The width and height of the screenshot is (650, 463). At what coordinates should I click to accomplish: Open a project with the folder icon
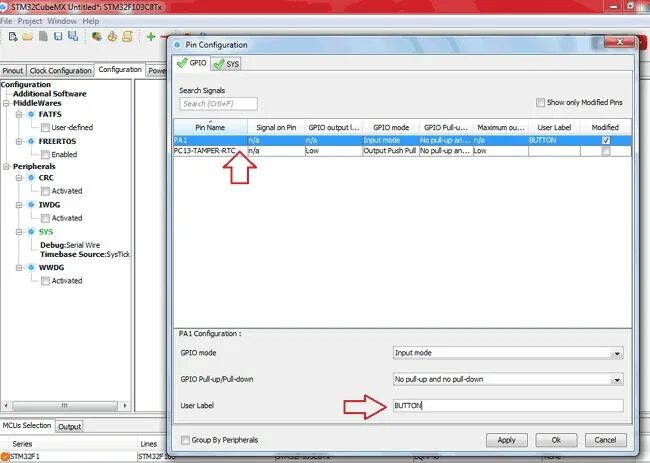27,37
